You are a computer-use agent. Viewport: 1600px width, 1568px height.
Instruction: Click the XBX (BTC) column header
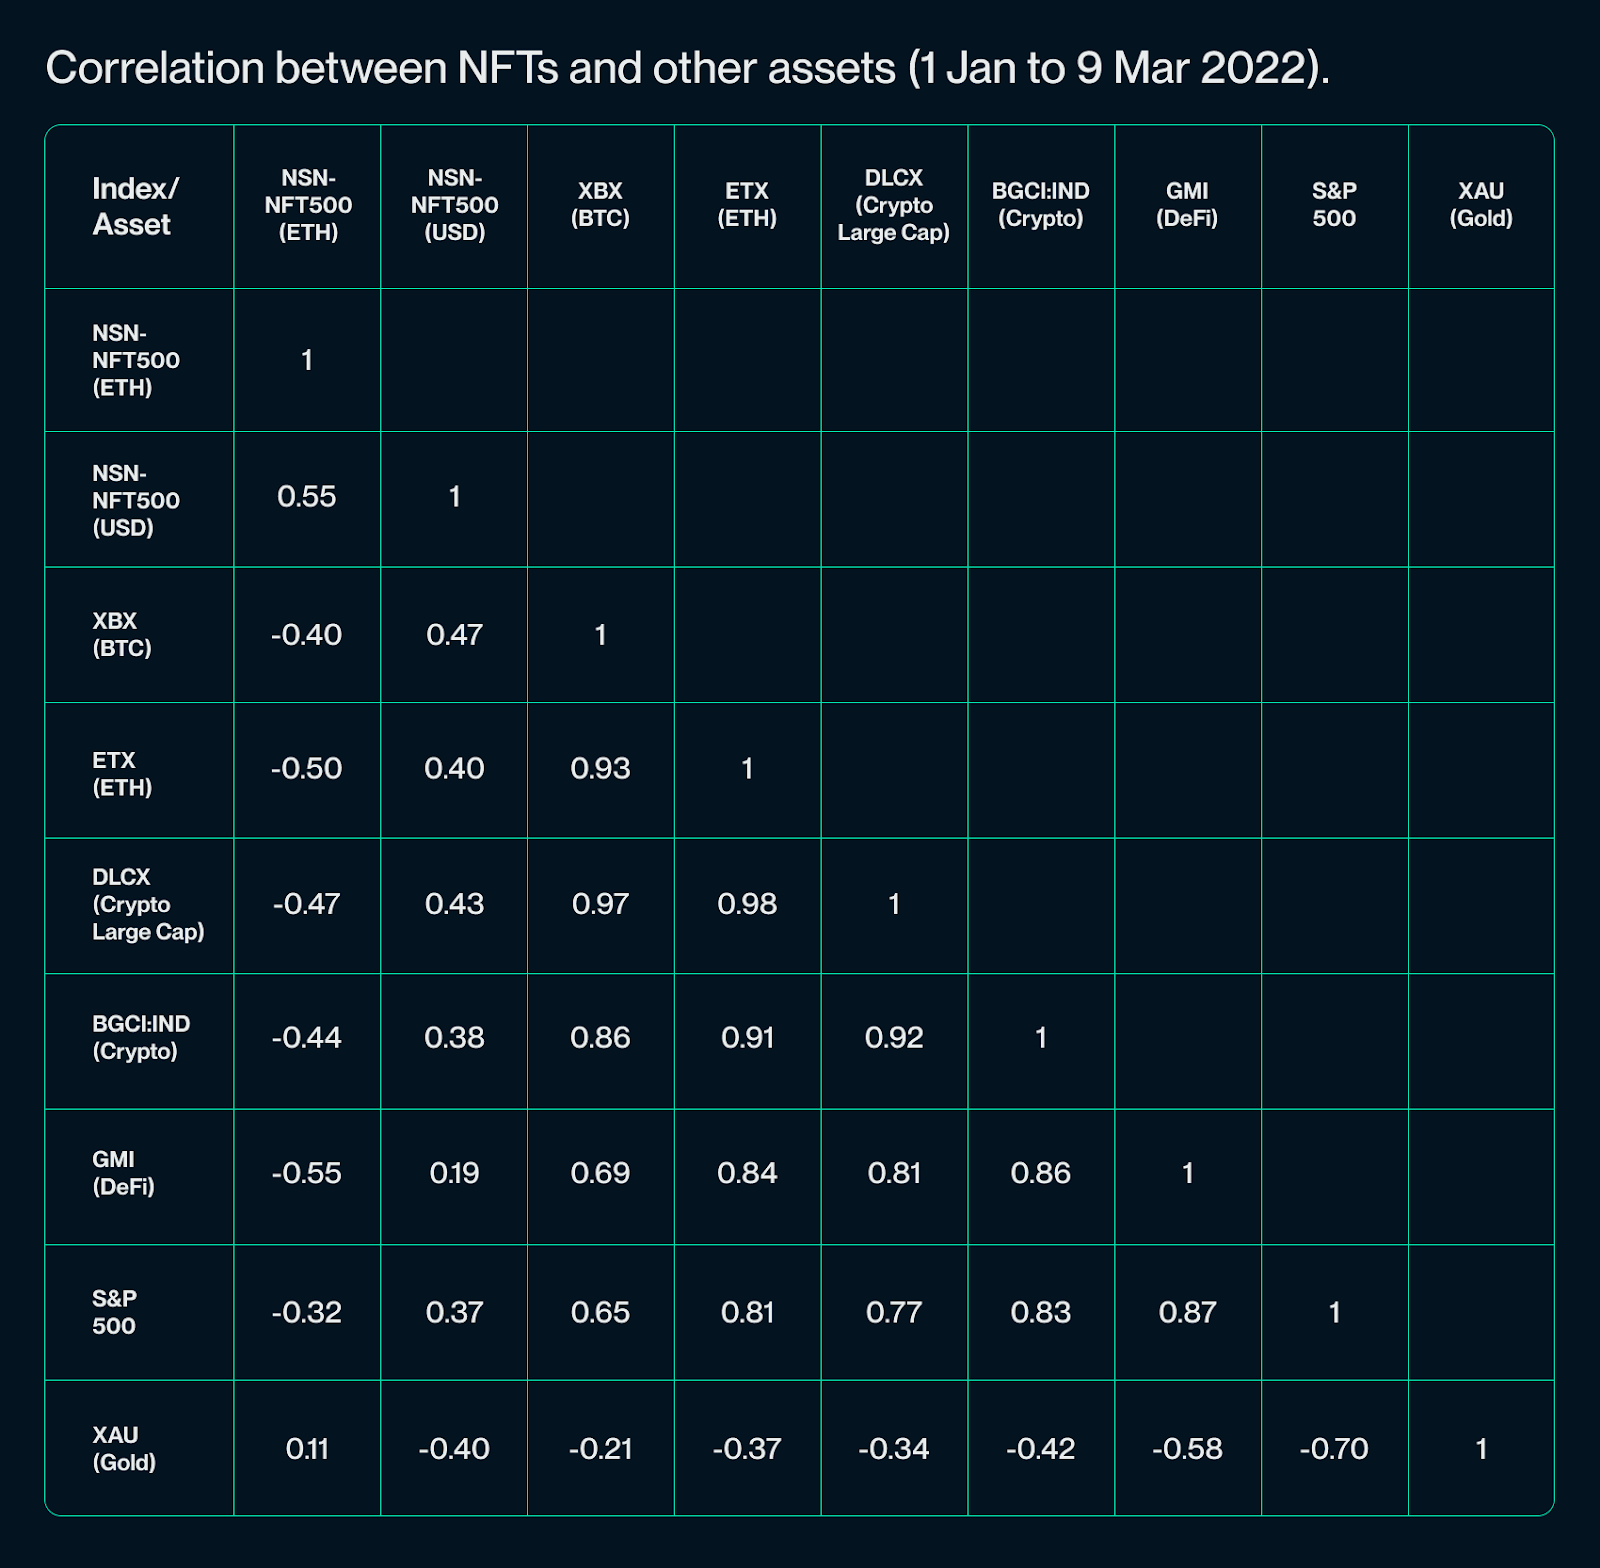pos(600,205)
